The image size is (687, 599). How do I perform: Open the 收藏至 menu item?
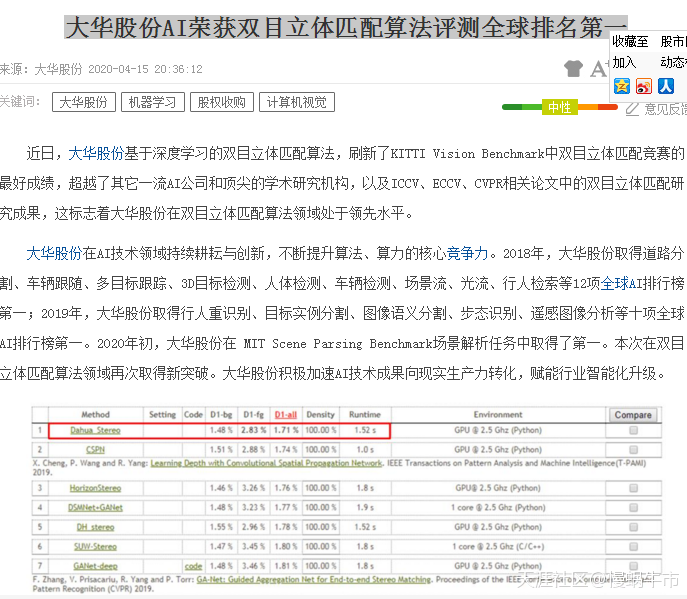click(630, 42)
